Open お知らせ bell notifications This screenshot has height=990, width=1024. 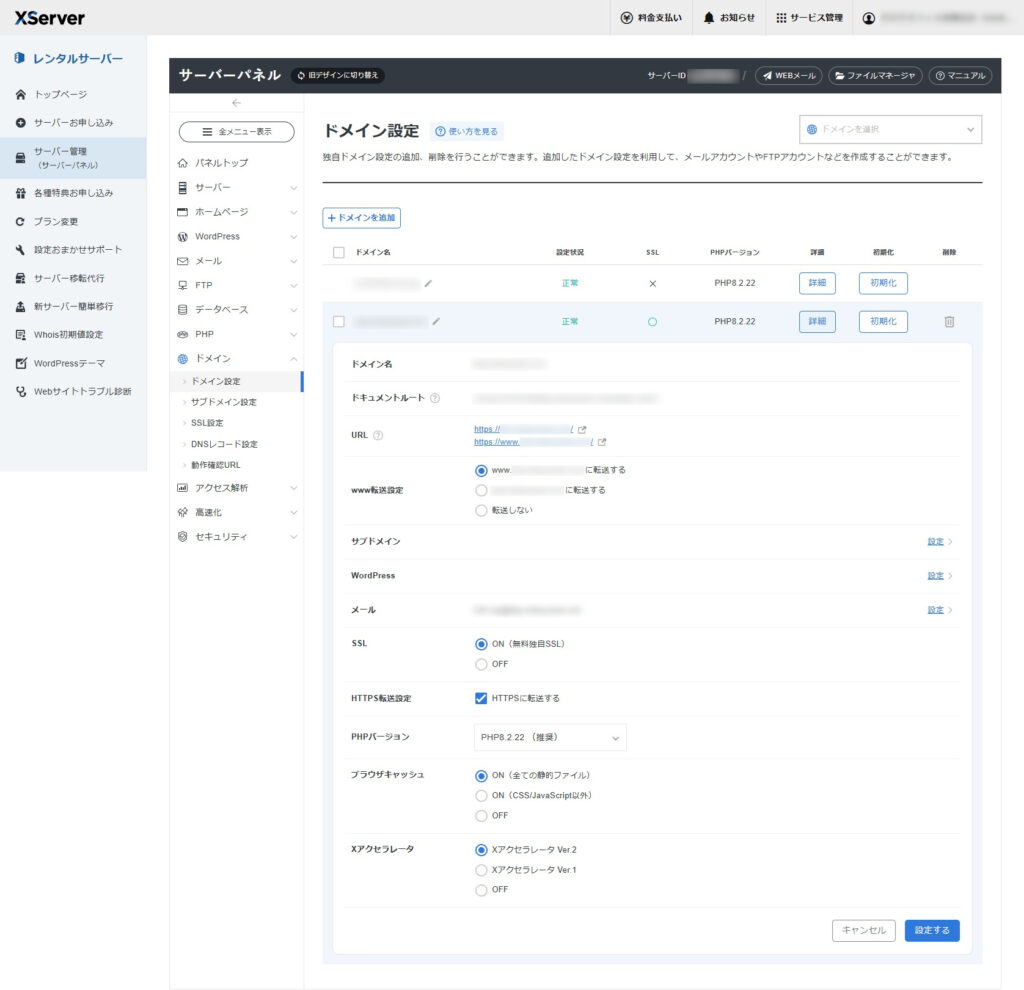point(729,18)
